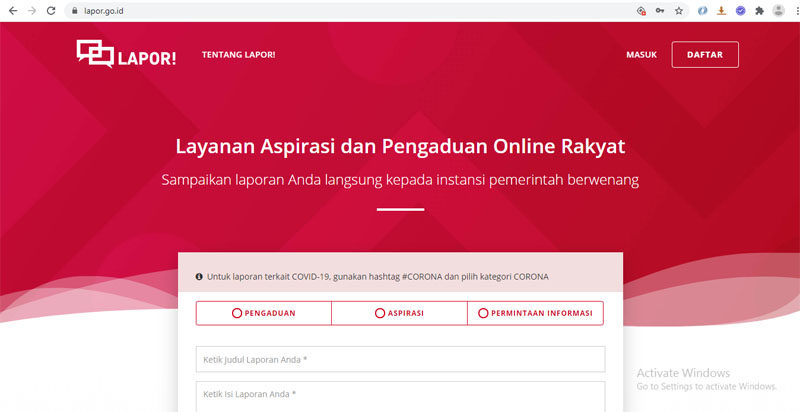Reload the lapor.go.id page
The image size is (800, 412).
pos(51,11)
